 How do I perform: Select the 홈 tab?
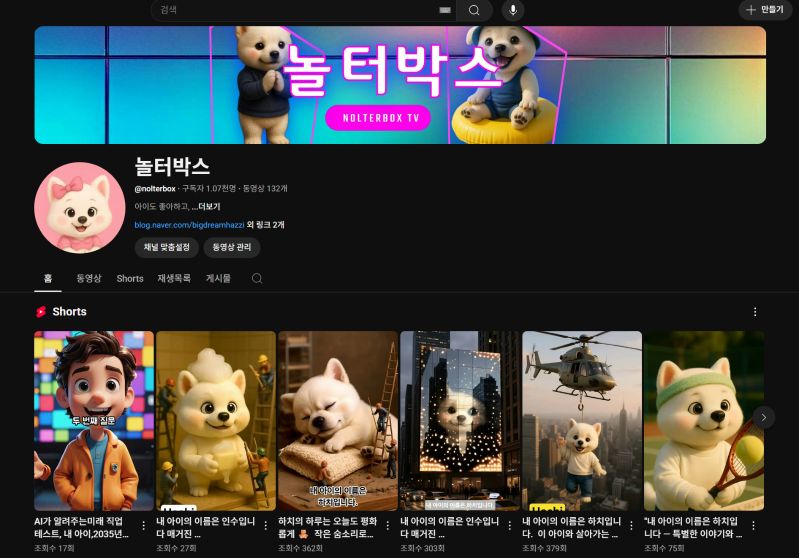click(48, 278)
